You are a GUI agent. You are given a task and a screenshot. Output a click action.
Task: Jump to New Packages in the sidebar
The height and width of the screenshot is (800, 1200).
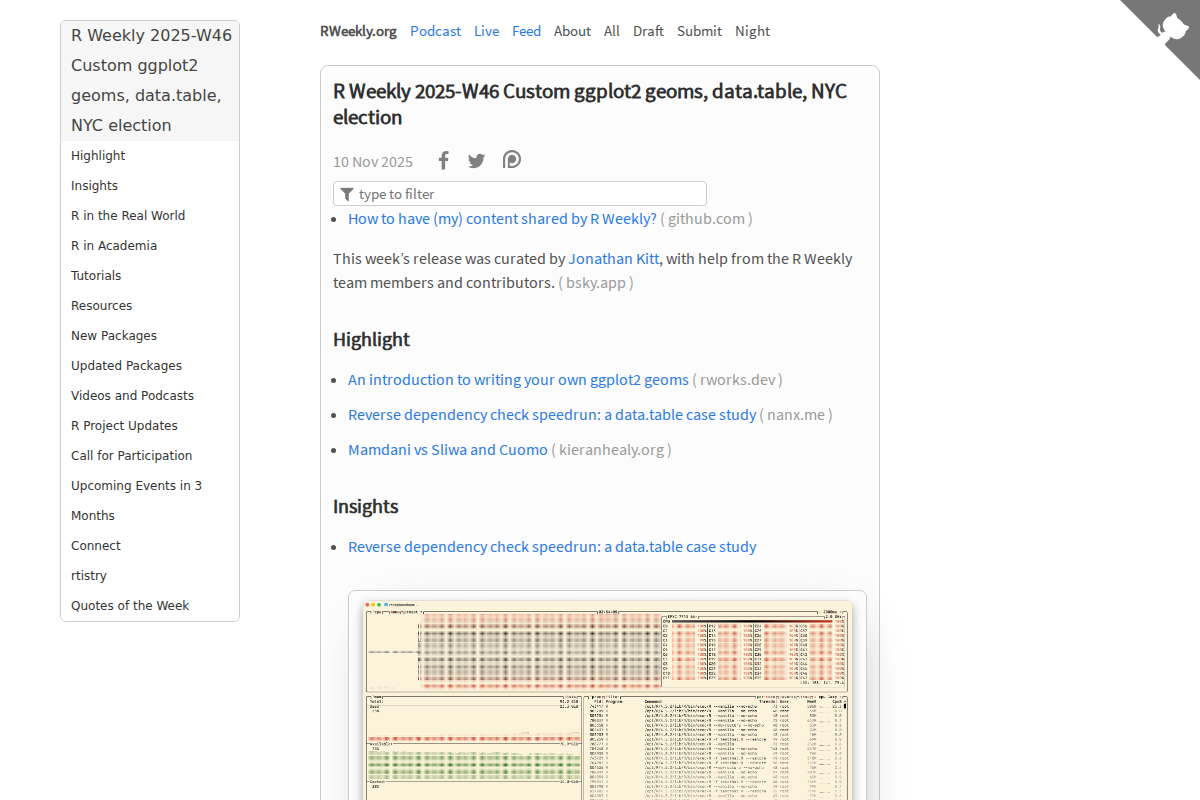point(114,336)
